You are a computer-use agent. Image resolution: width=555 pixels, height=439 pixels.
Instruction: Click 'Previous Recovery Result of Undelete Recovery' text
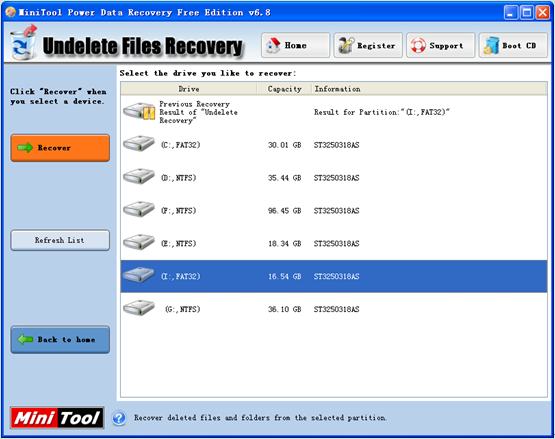point(198,112)
